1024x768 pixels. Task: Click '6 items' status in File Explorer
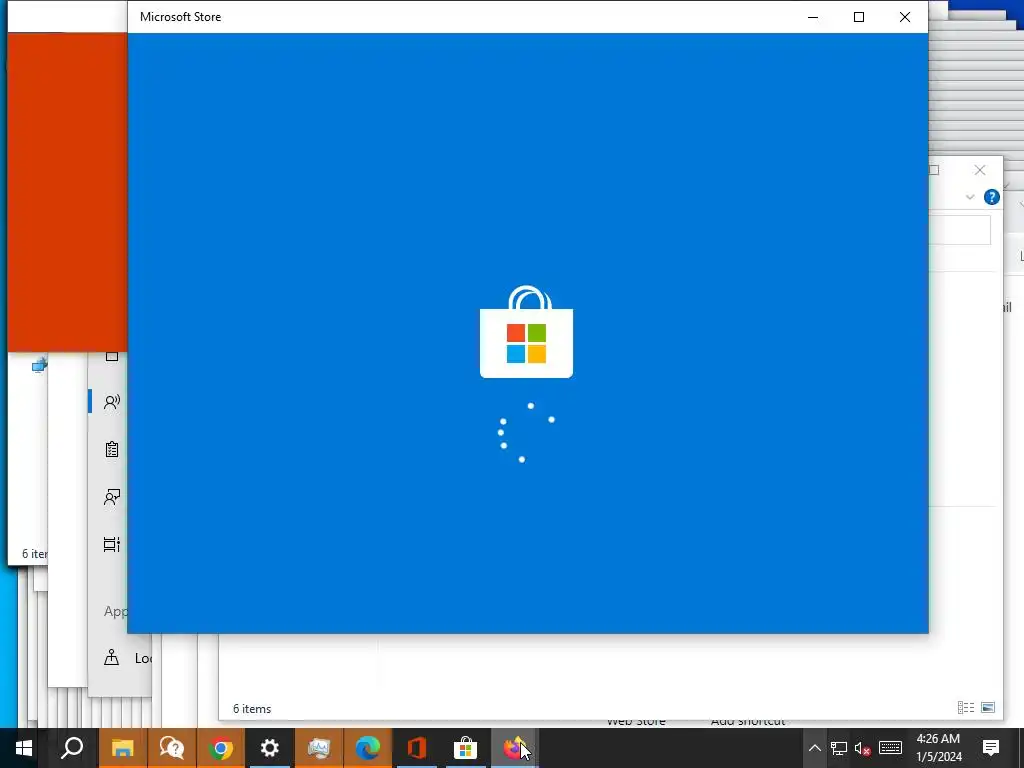pos(252,709)
